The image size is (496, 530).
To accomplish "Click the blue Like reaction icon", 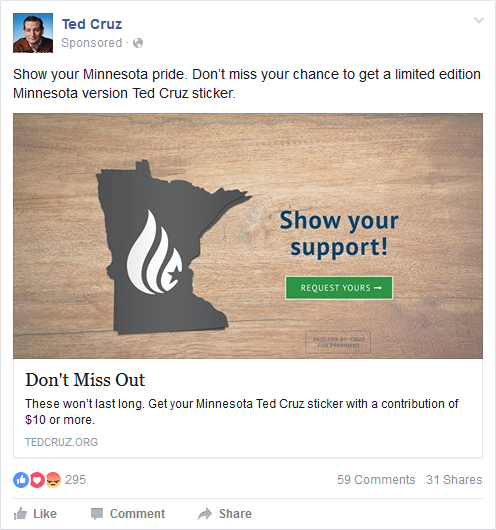I will (21, 480).
